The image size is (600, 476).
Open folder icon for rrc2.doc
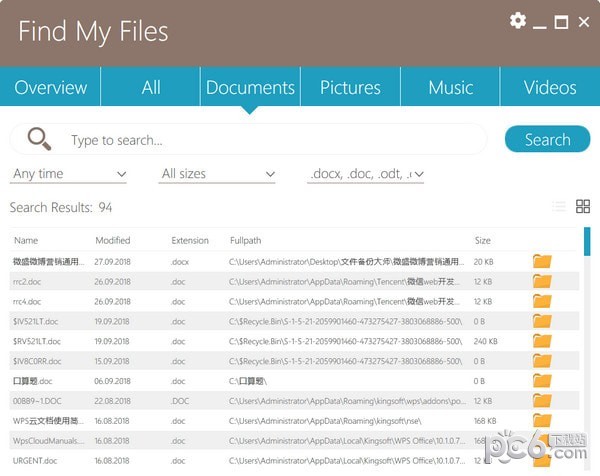tap(542, 282)
